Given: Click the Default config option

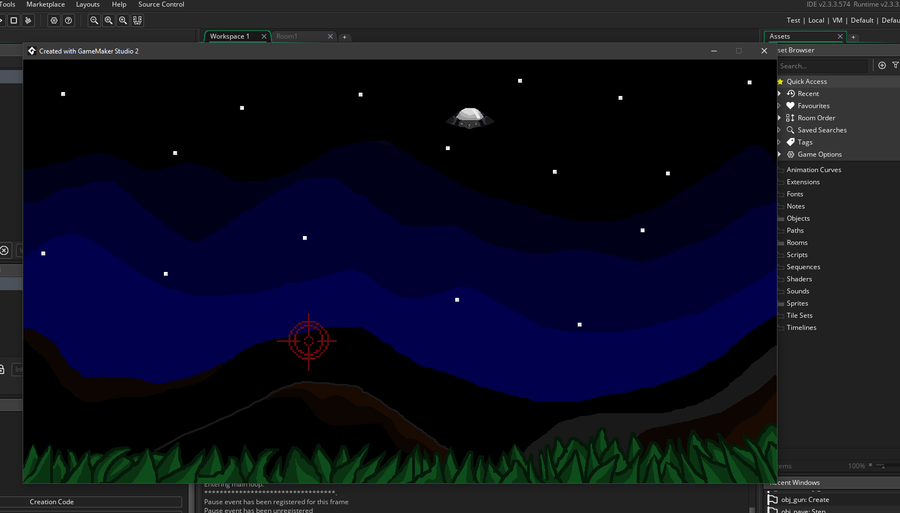Looking at the screenshot, I should pos(862,20).
